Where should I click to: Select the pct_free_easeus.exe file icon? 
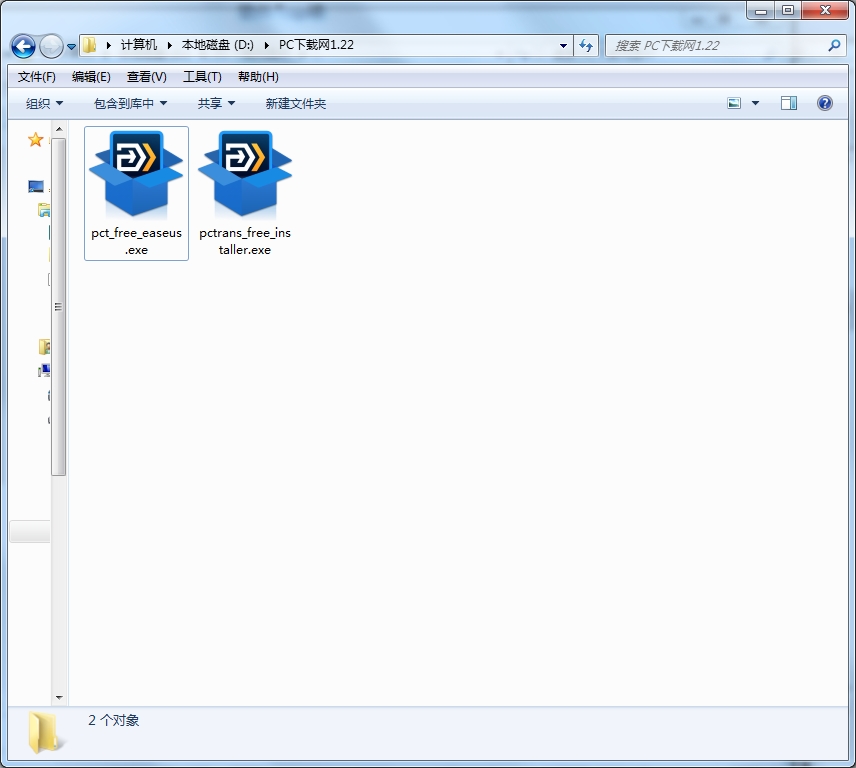pos(136,175)
